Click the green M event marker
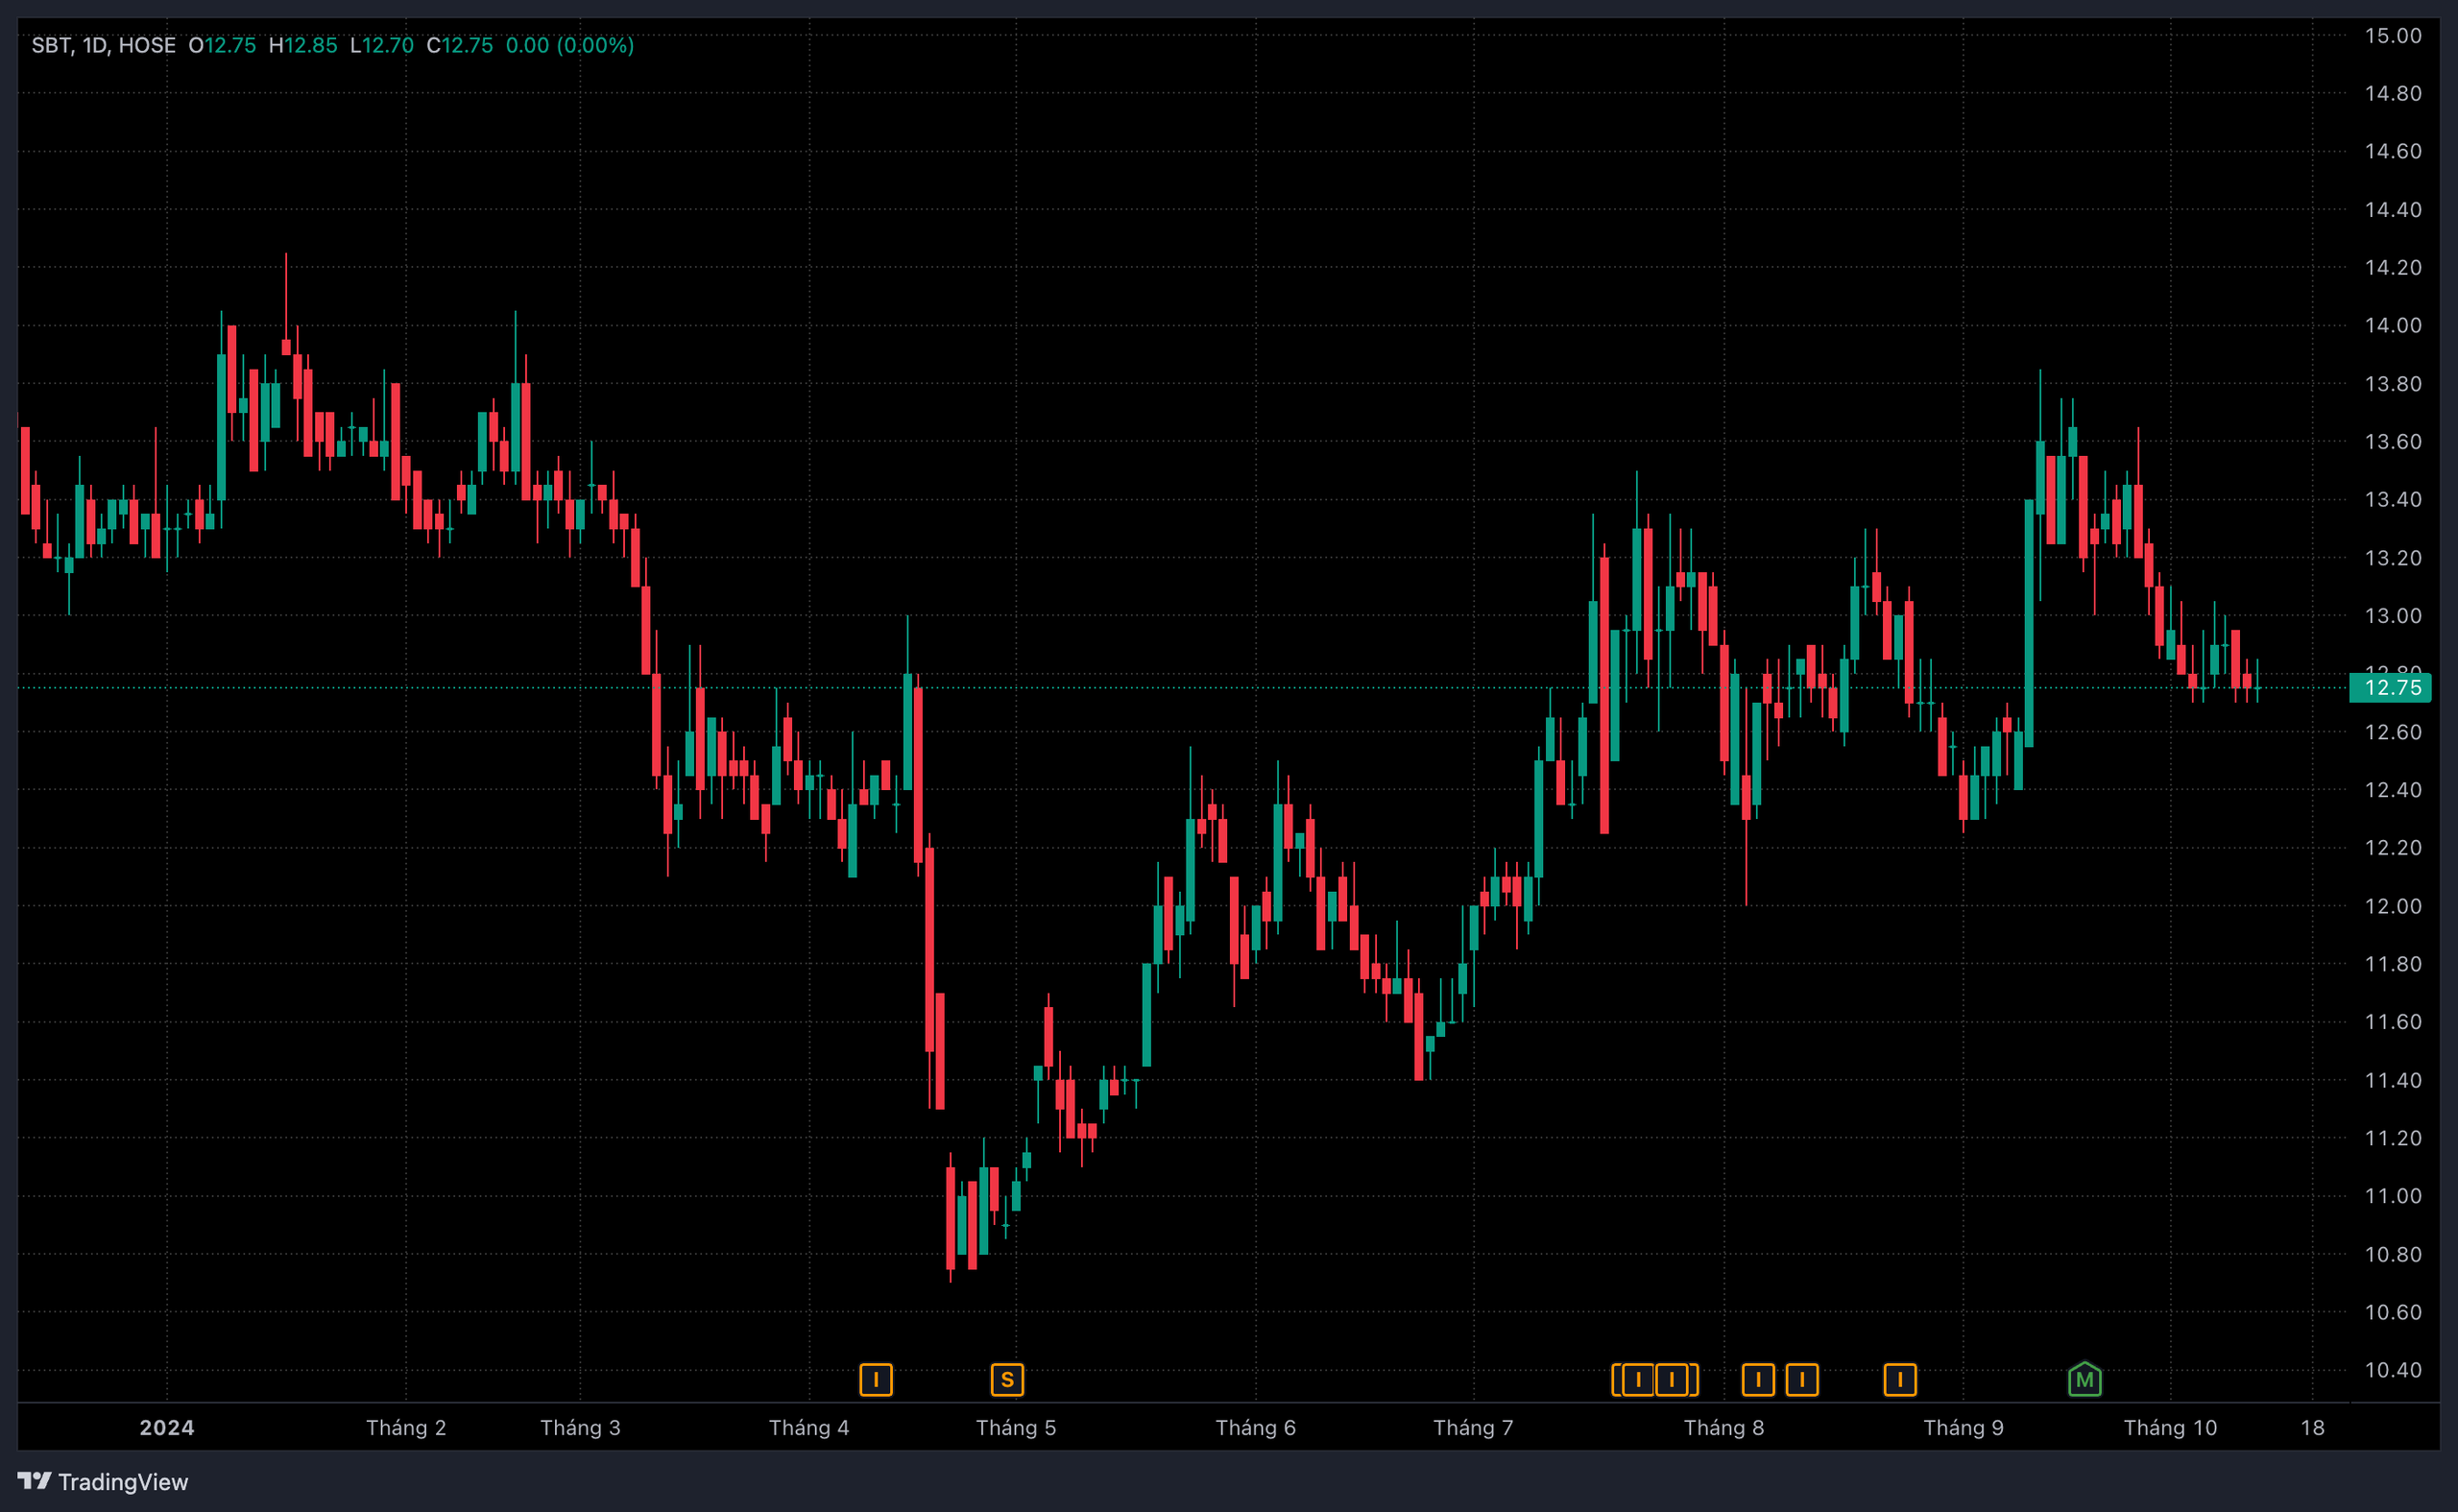The width and height of the screenshot is (2458, 1512). 2084,1380
